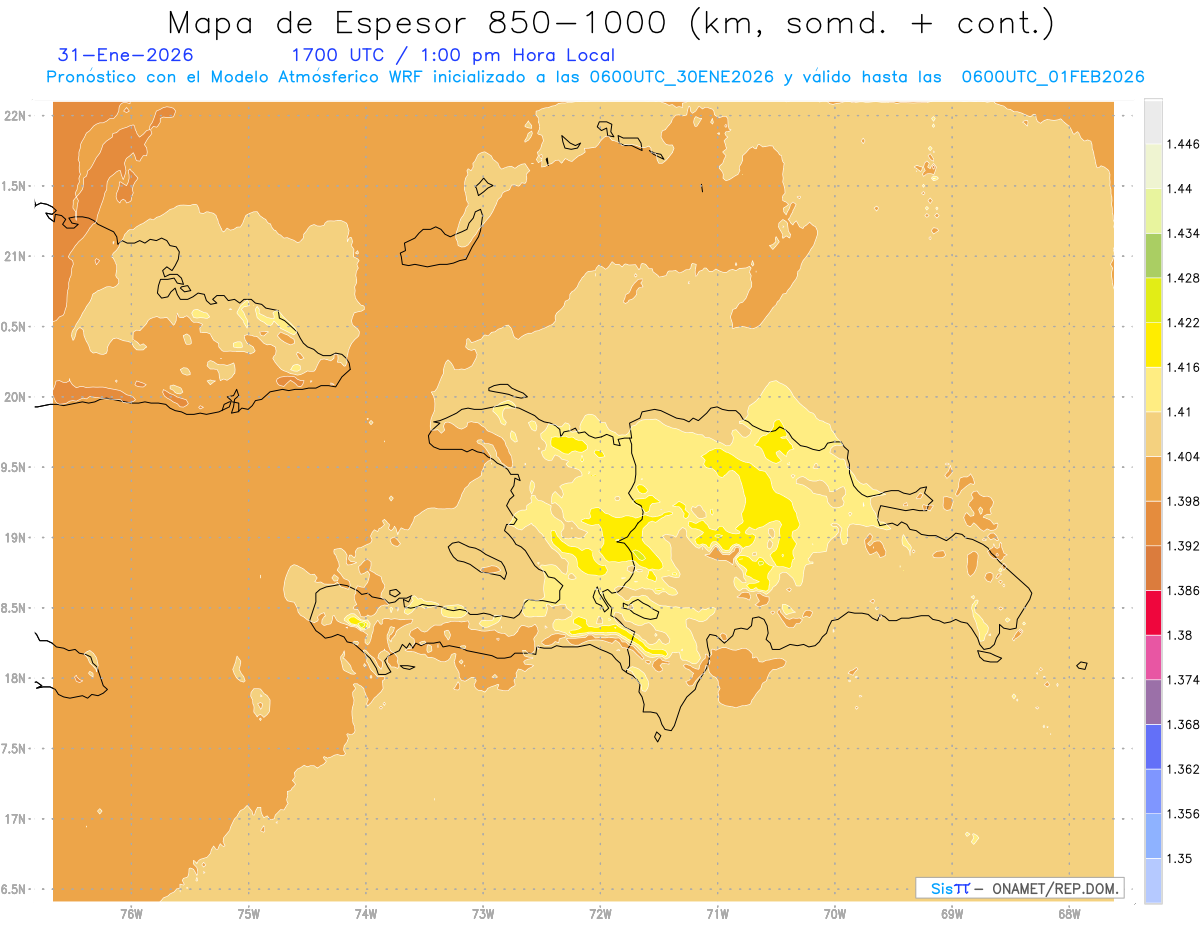The width and height of the screenshot is (1200, 927).
Task: Select colorbar value "1.362"
Action: tap(1185, 769)
